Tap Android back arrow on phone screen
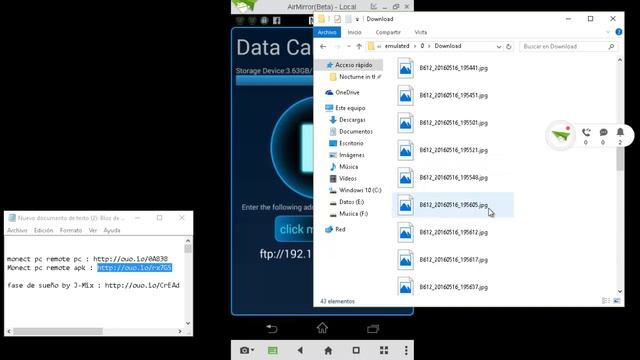 click(272, 329)
